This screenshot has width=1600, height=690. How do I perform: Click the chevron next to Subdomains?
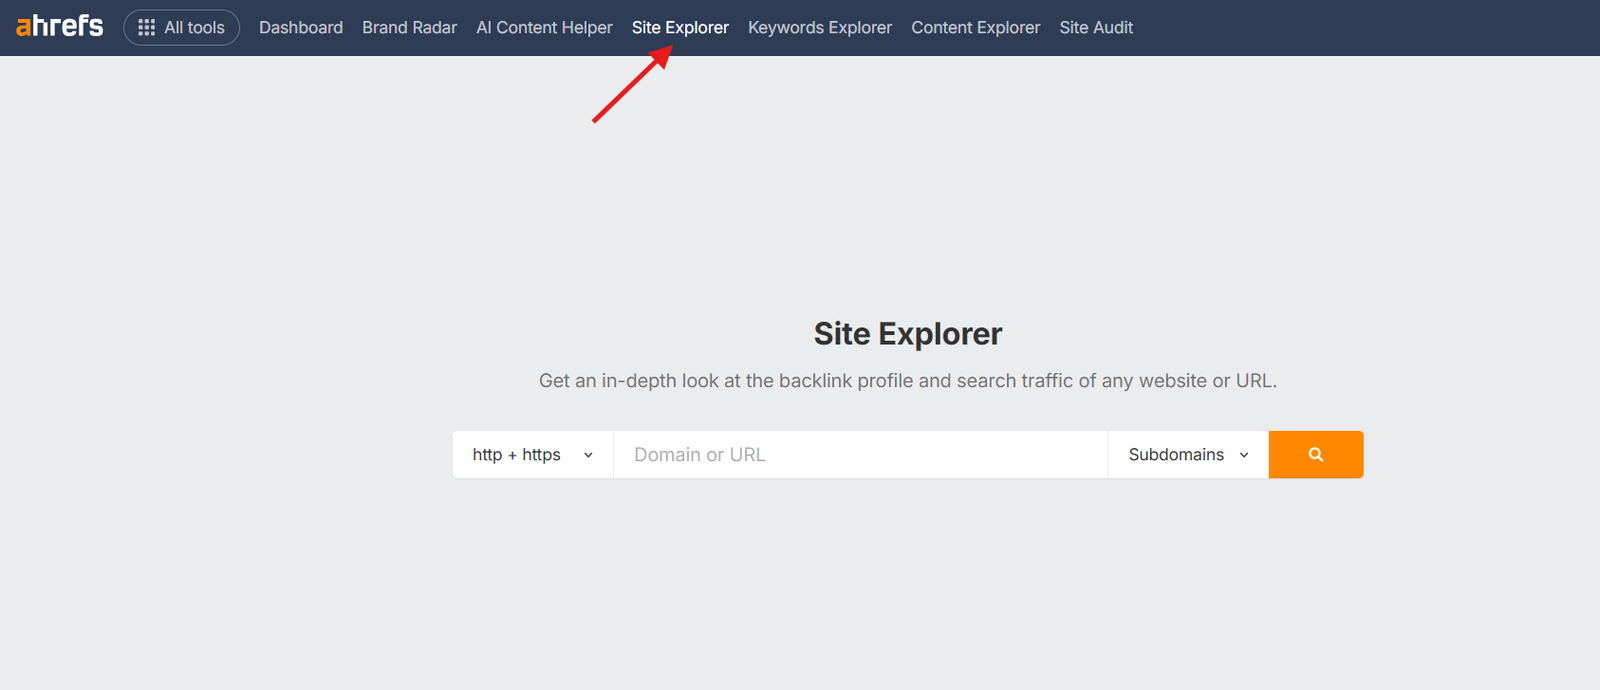[1244, 455]
